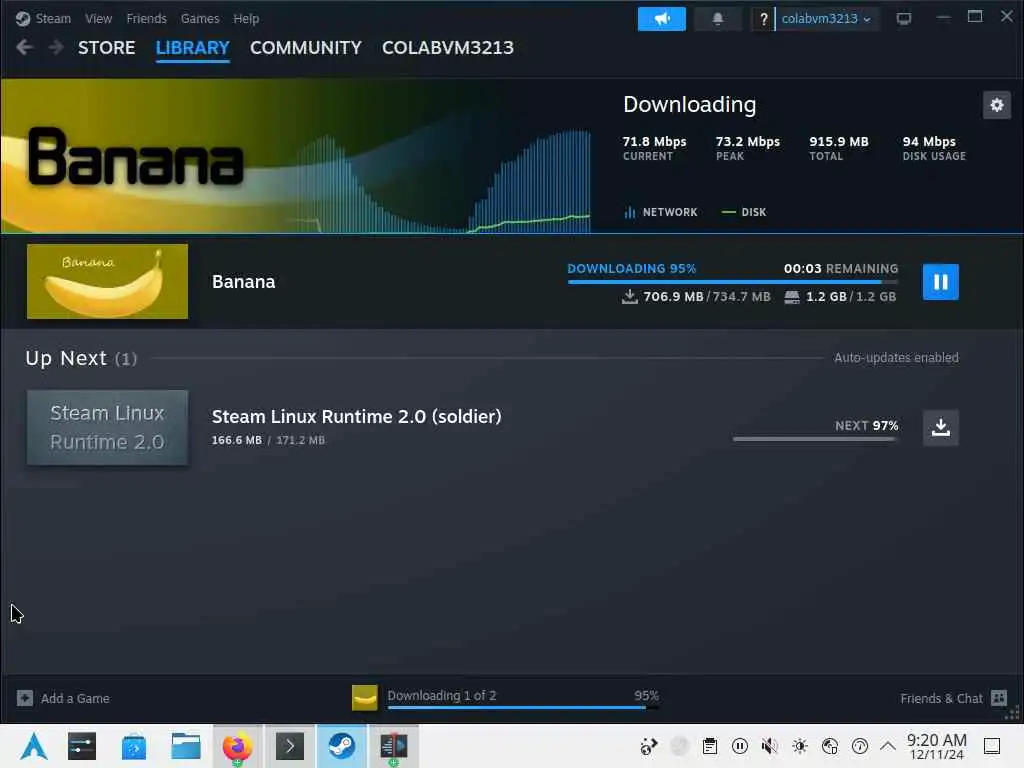Image resolution: width=1024 pixels, height=768 pixels.
Task: Go forward with the right arrow
Action: pyautogui.click(x=56, y=48)
